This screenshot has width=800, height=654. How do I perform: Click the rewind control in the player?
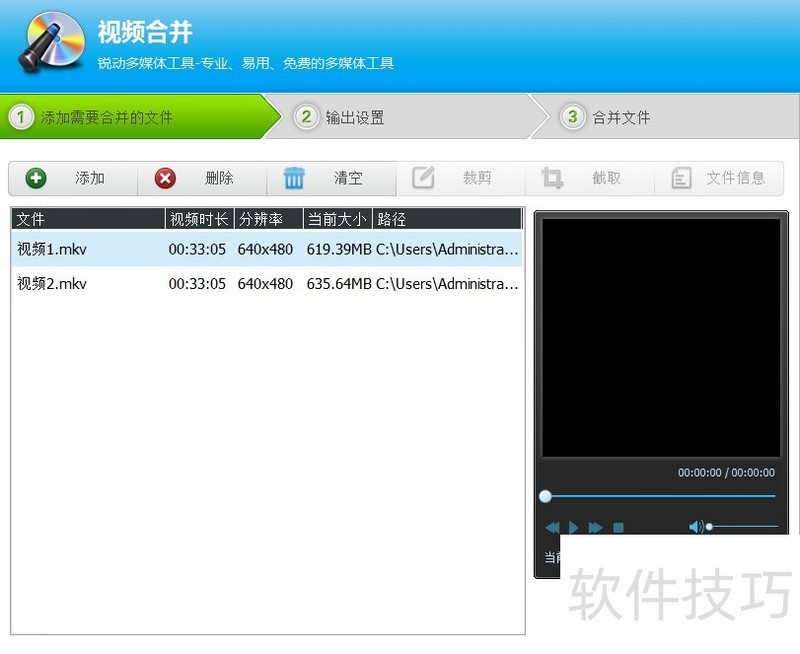(551, 527)
